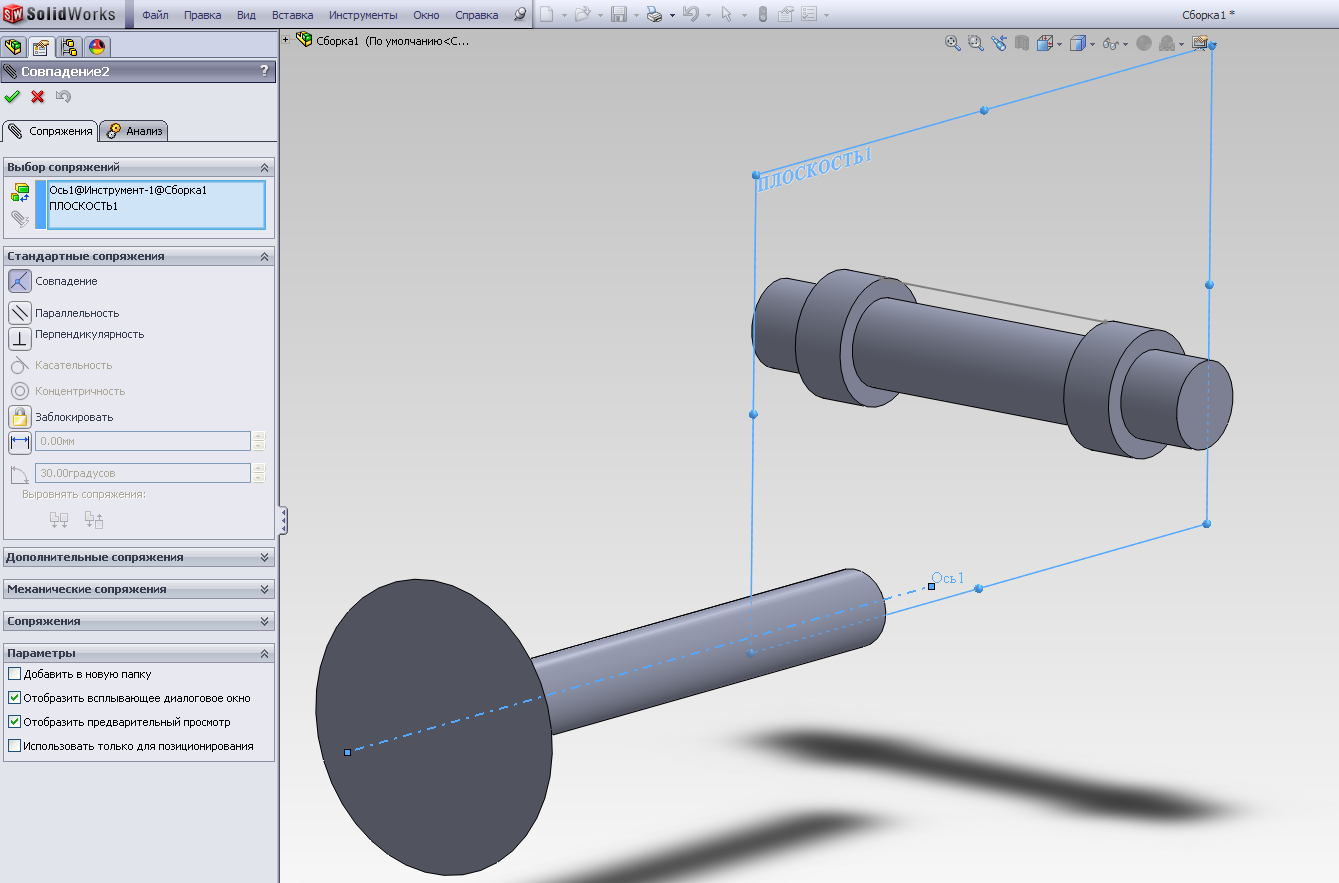The image size is (1339, 883).
Task: Toggle the Заблокировать lock mate
Action: click(x=20, y=417)
